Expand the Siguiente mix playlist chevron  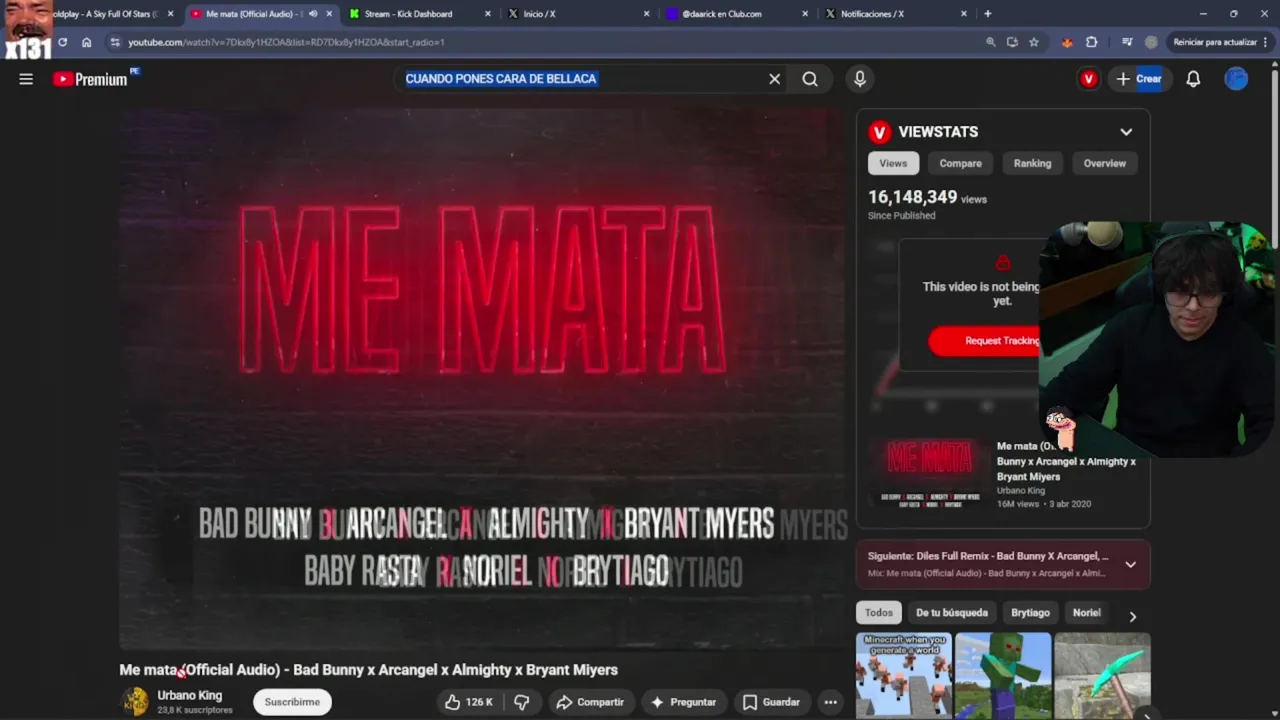tap(1130, 564)
